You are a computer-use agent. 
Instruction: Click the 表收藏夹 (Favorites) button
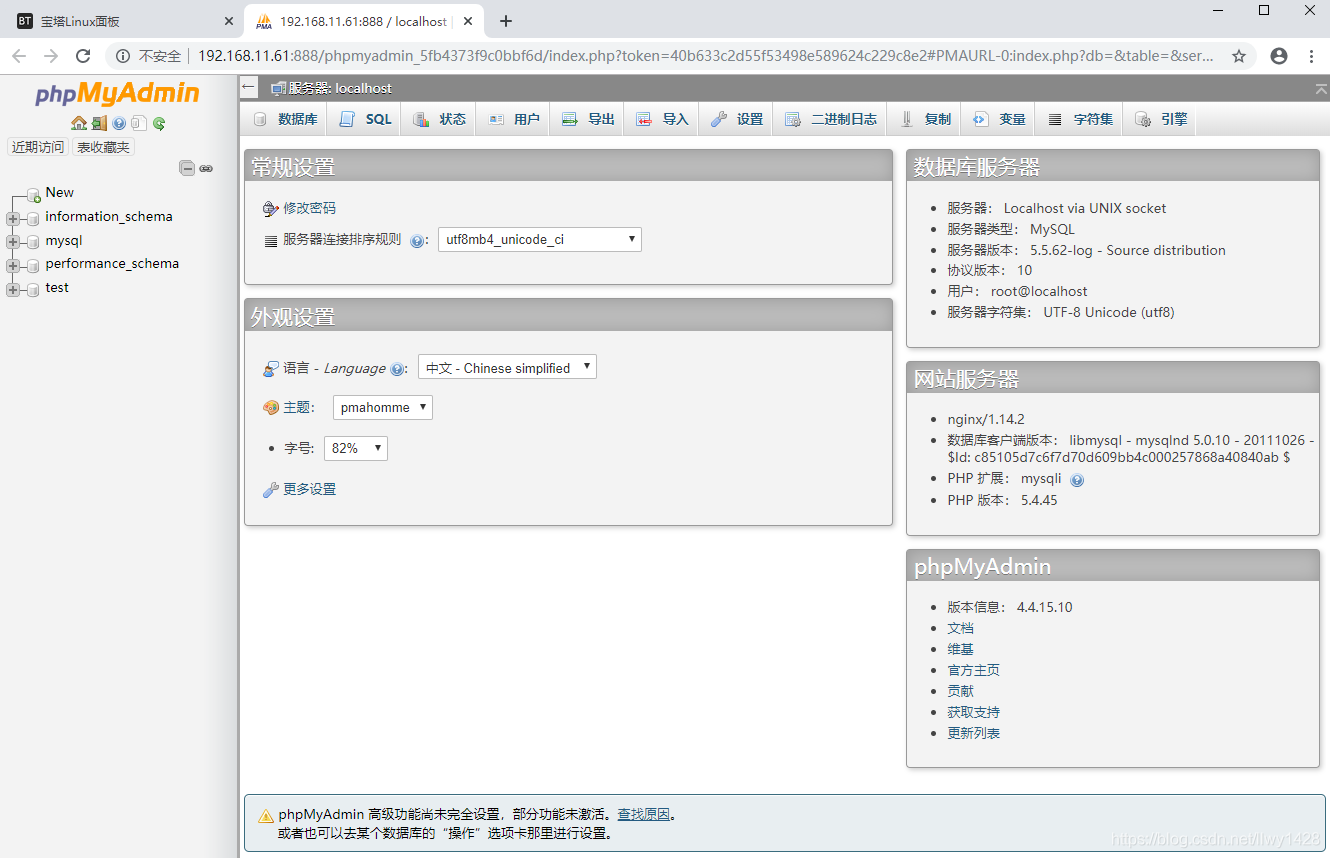coord(104,147)
